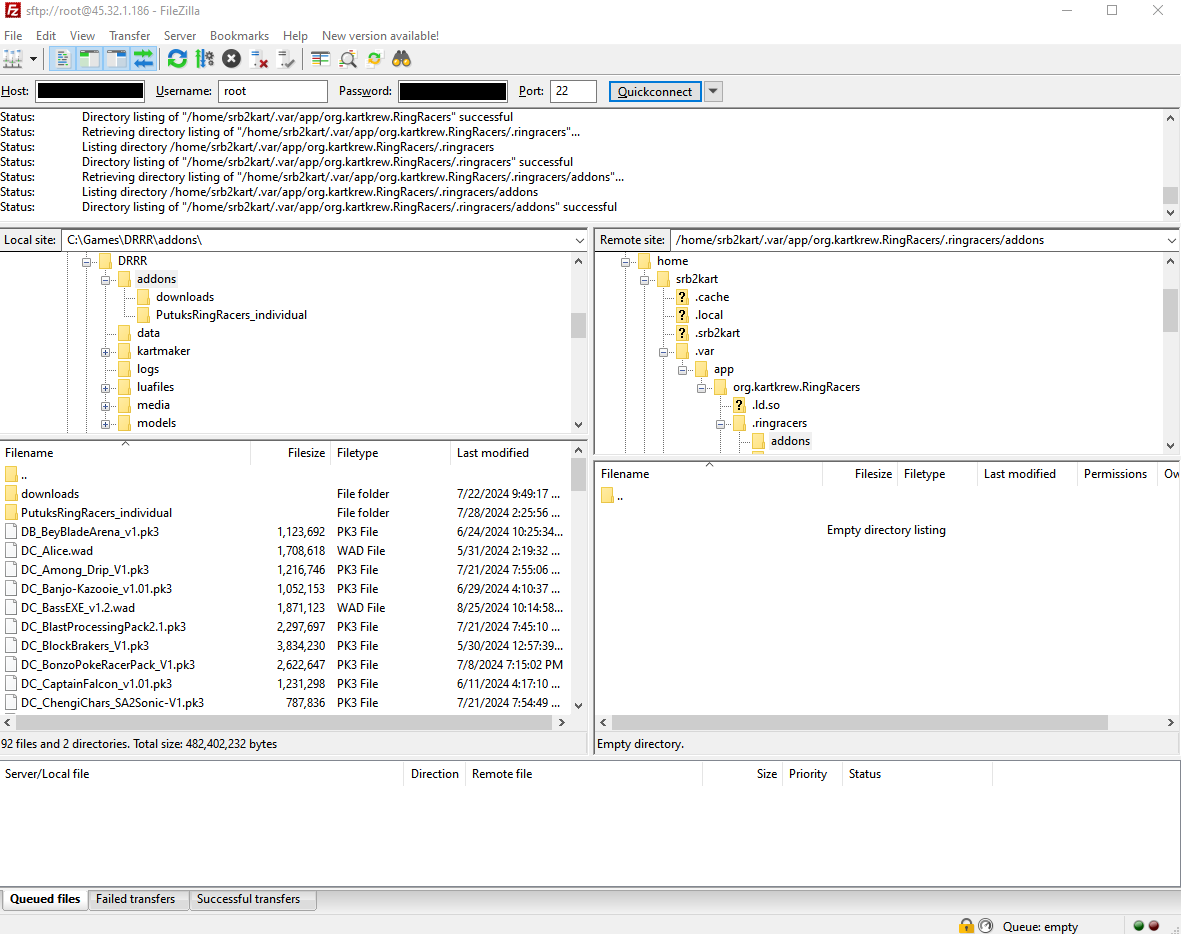Collapse the .var folder in remote tree
Screen dimensions: 1181x934
click(664, 352)
